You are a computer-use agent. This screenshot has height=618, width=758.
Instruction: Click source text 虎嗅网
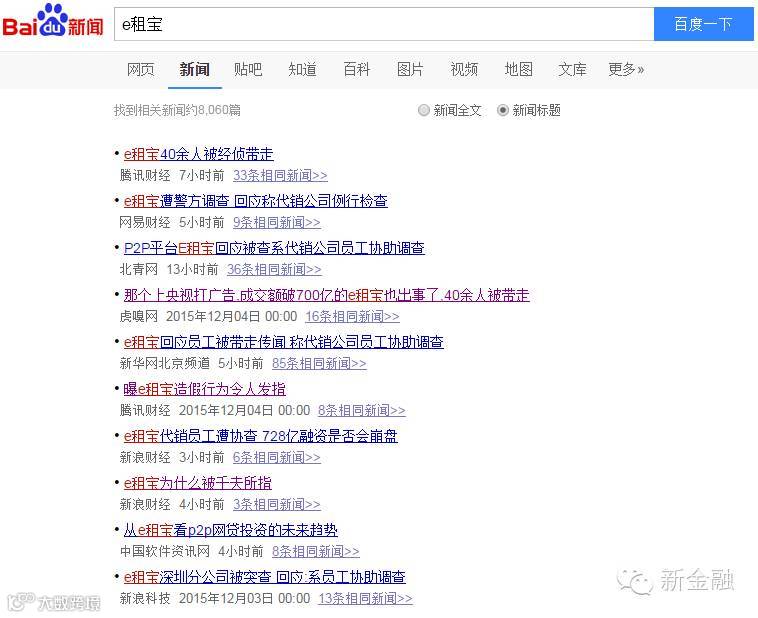pyautogui.click(x=139, y=317)
